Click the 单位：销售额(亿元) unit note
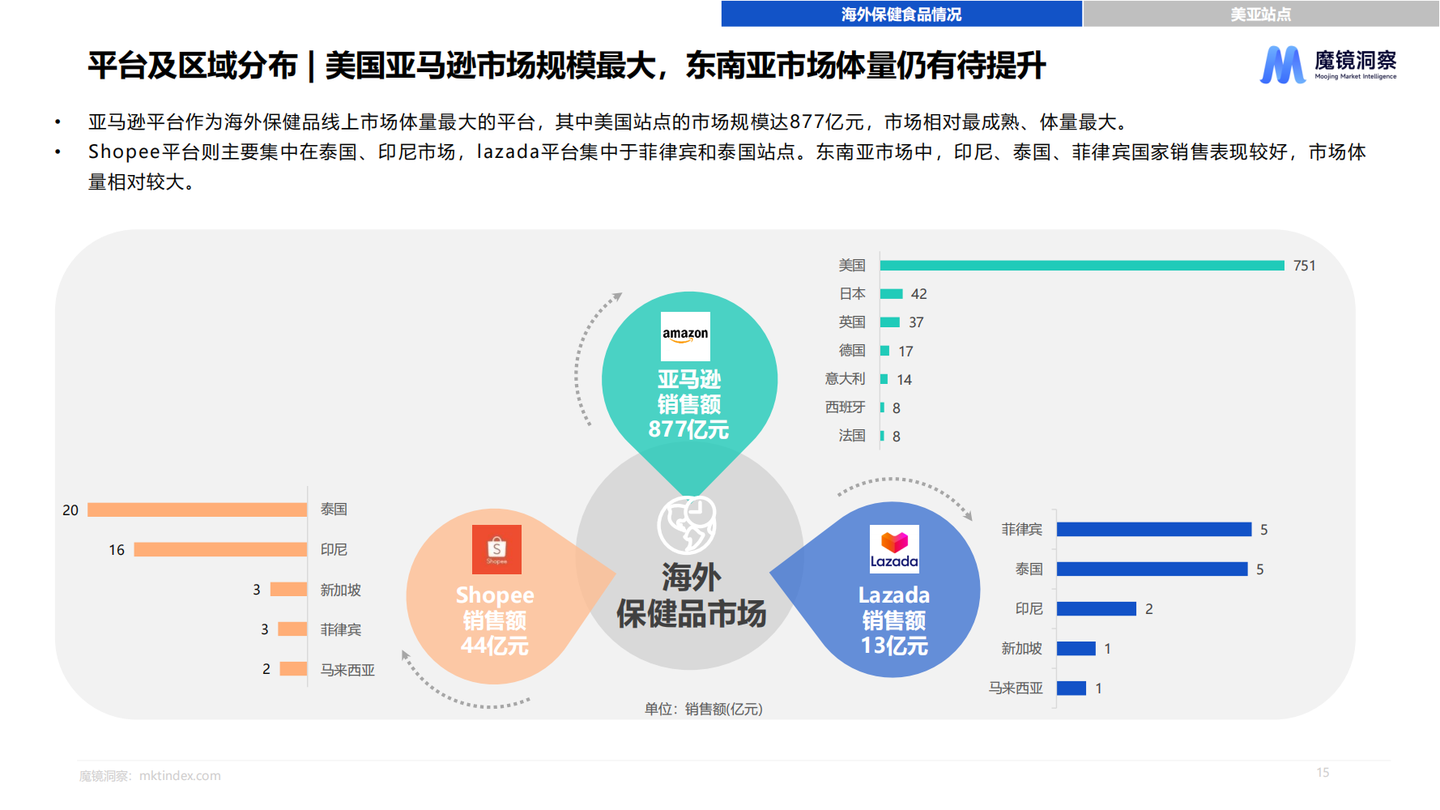This screenshot has height=810, width=1440. pos(703,708)
